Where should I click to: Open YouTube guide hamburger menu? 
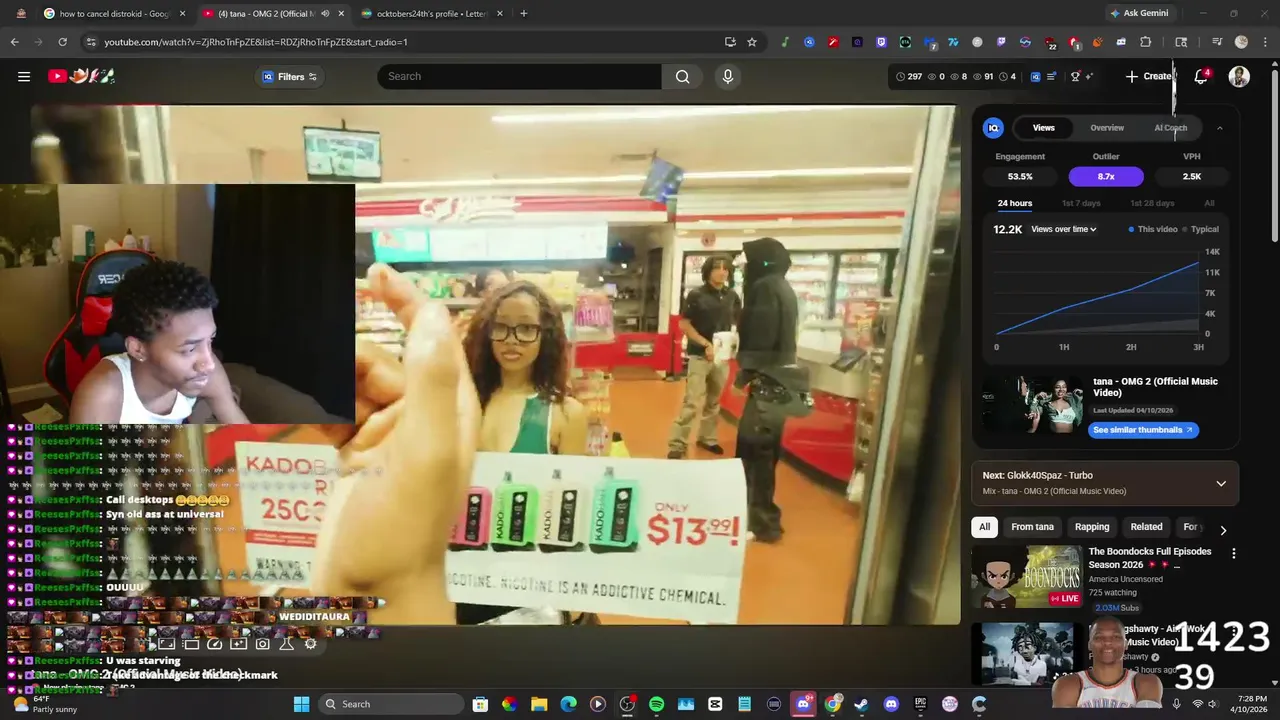[x=24, y=76]
